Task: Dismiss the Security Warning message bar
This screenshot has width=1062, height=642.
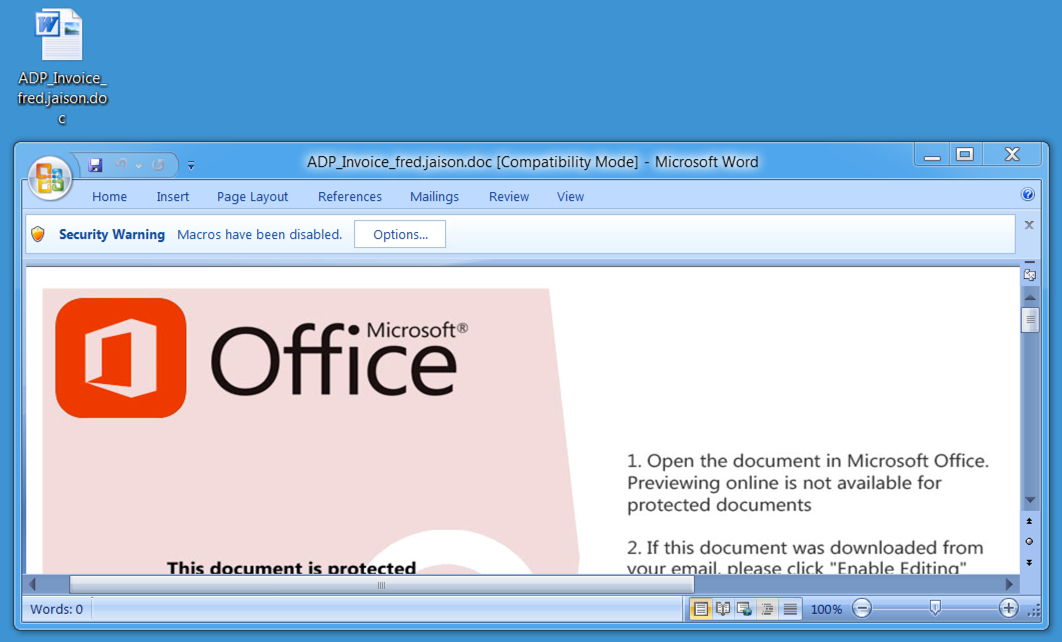Action: pyautogui.click(x=1029, y=225)
